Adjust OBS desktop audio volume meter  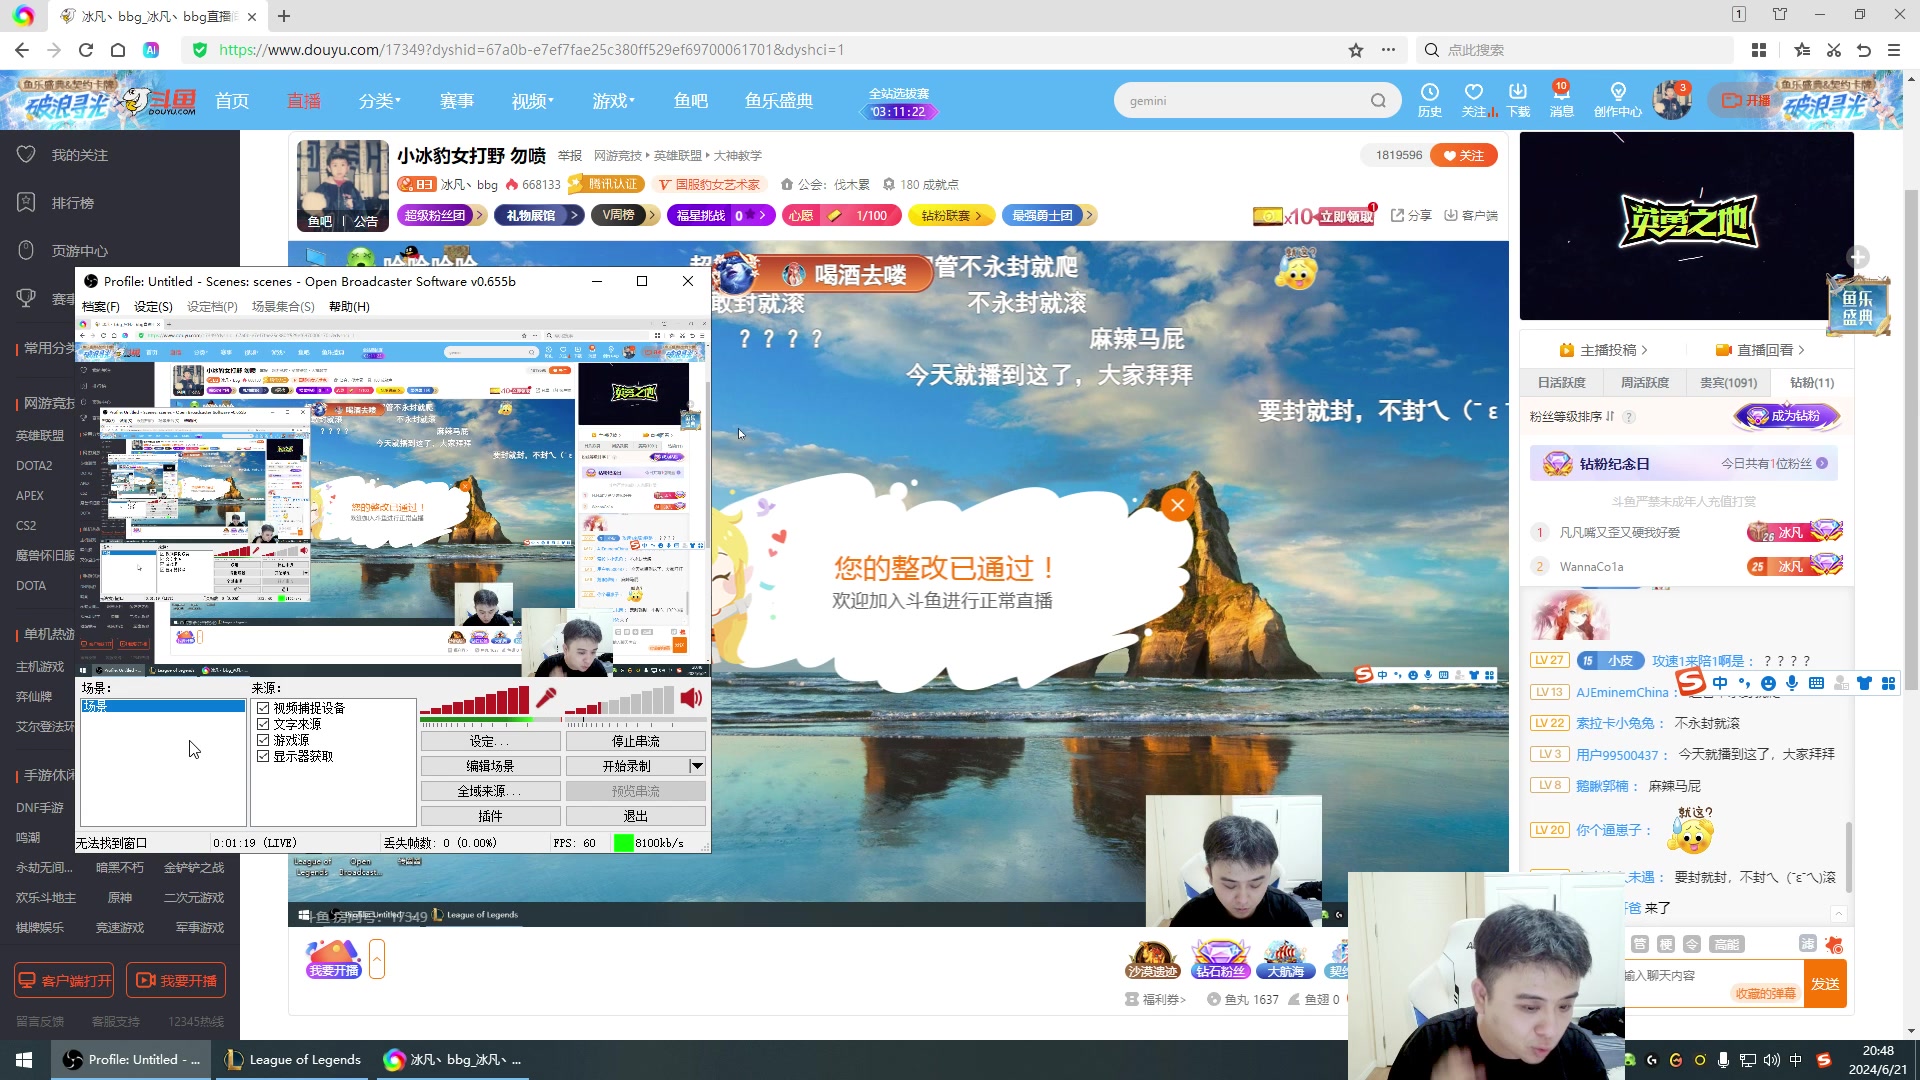click(x=620, y=699)
